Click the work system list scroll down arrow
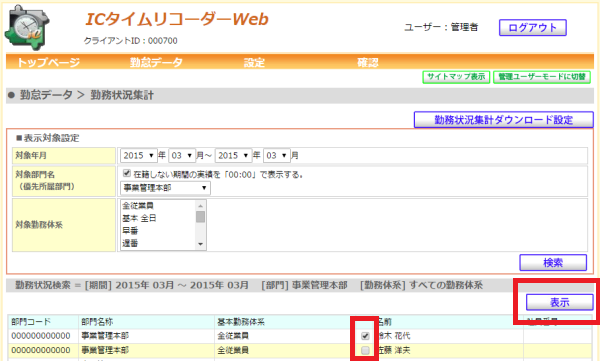 [x=201, y=244]
